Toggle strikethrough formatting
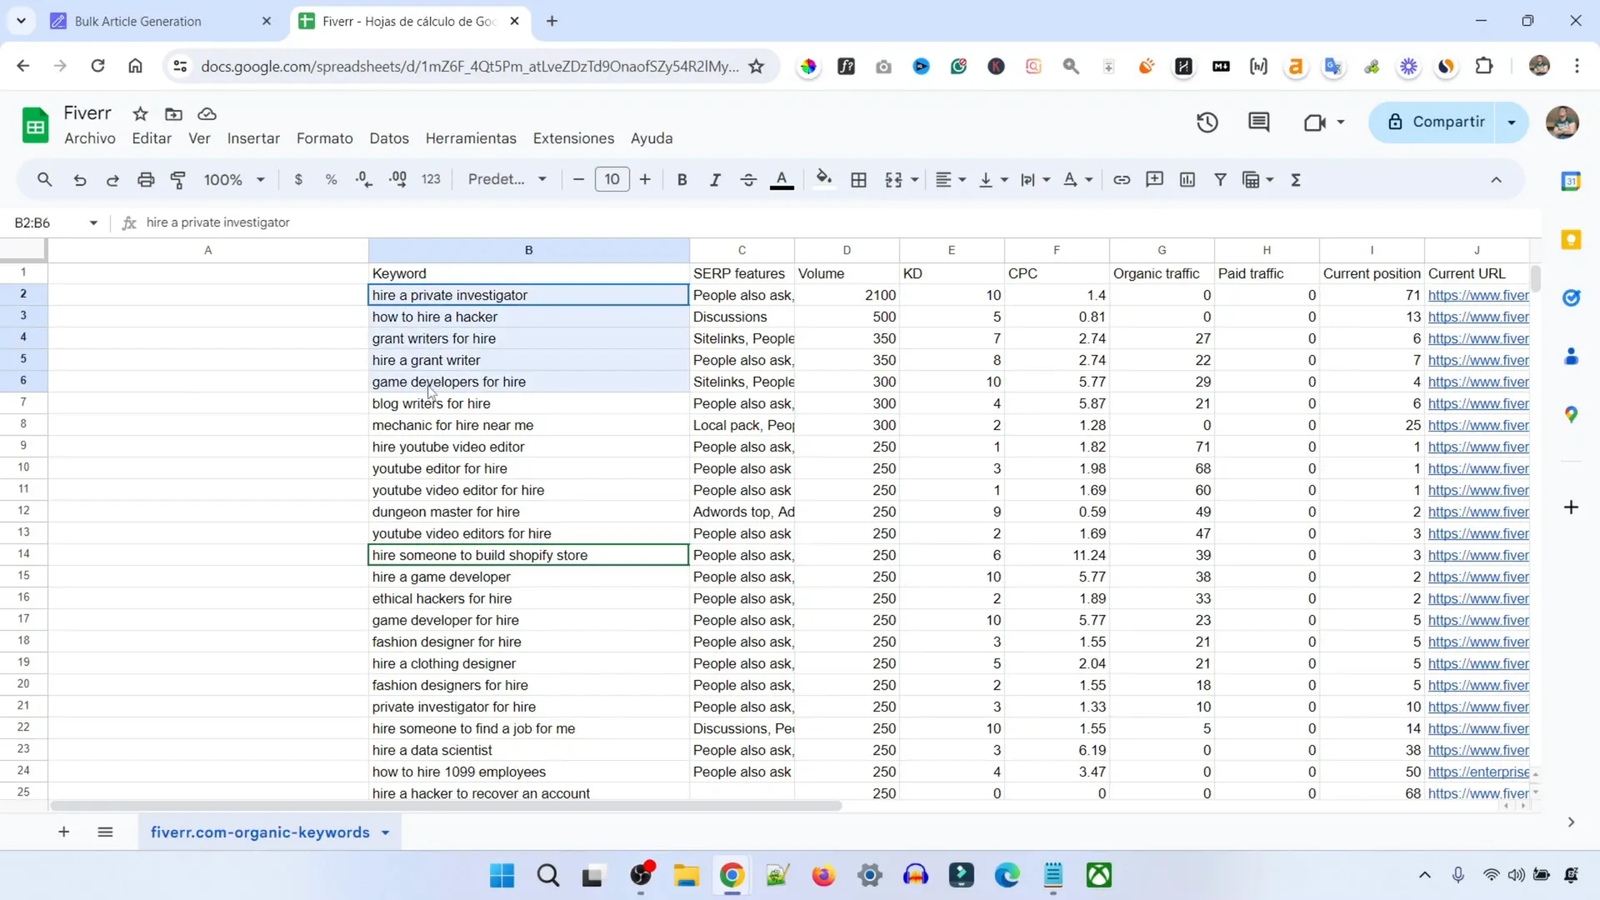1600x900 pixels. tap(748, 180)
